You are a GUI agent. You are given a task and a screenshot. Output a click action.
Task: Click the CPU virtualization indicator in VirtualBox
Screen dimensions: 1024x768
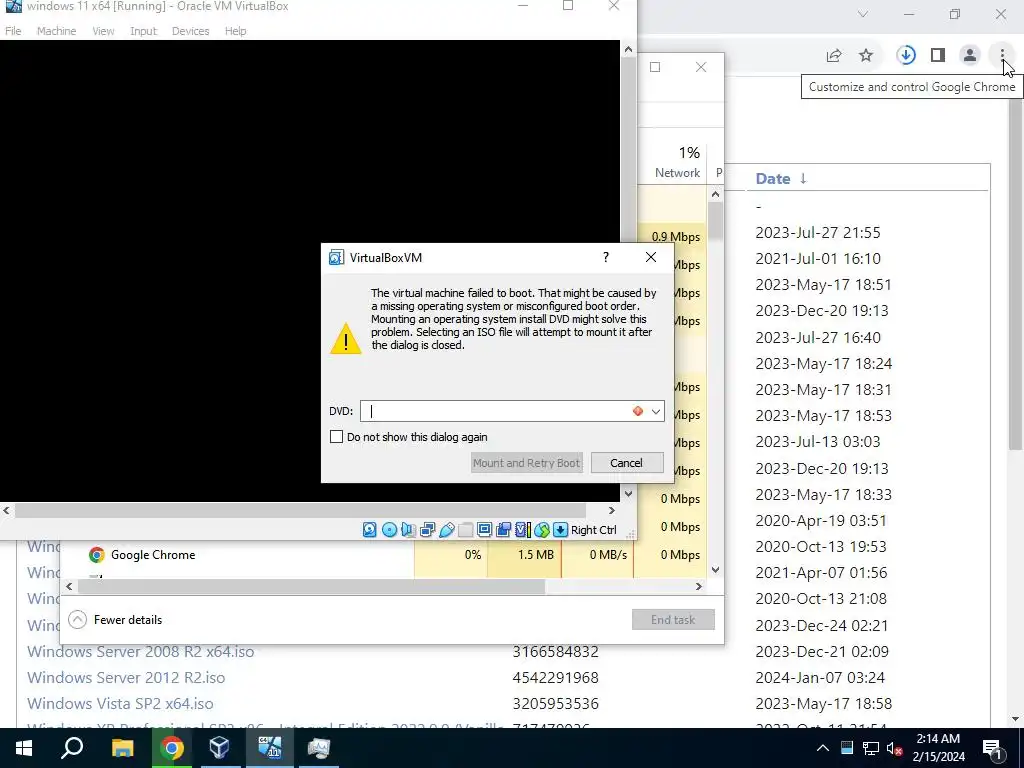coord(522,530)
